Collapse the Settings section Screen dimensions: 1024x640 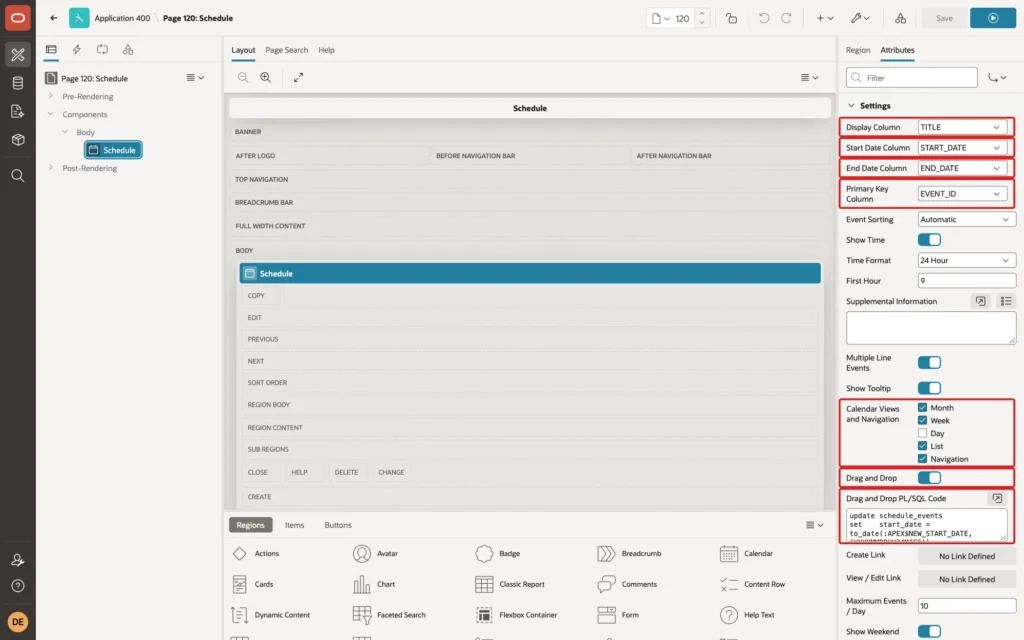point(851,106)
